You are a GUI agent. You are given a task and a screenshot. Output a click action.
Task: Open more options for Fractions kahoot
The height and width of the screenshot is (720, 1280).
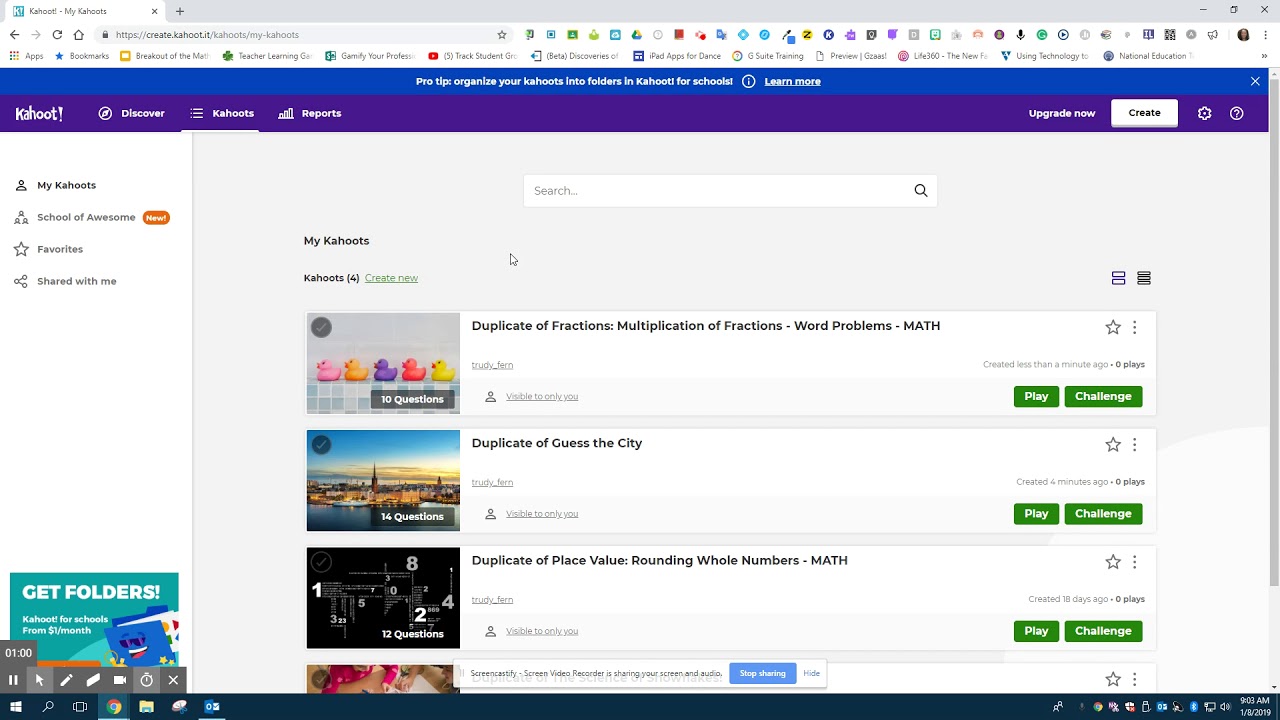(1134, 327)
